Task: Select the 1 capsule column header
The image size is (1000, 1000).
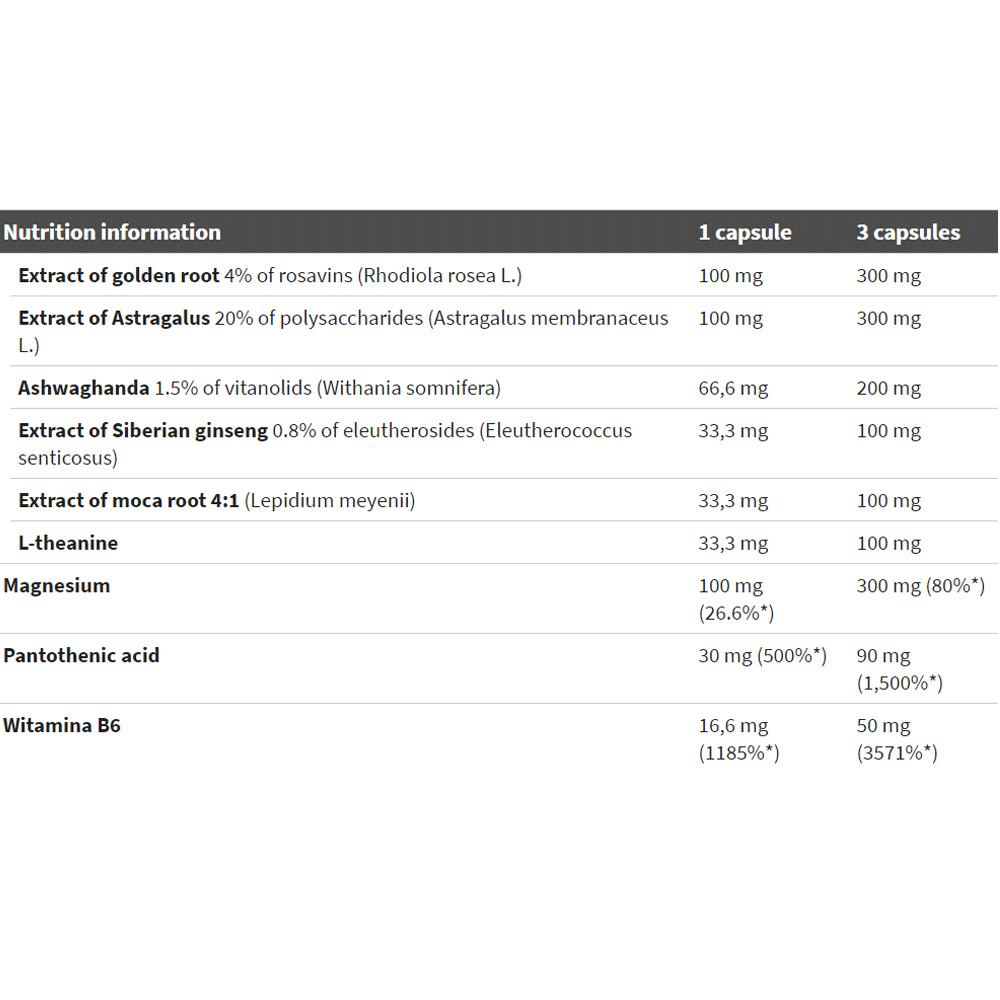Action: click(745, 232)
